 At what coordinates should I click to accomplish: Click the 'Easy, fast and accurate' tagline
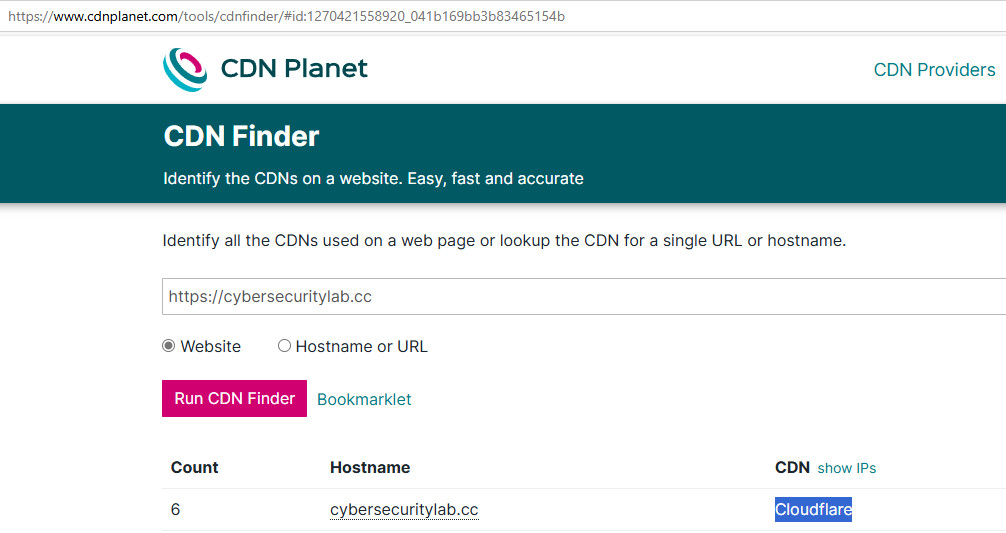(495, 178)
